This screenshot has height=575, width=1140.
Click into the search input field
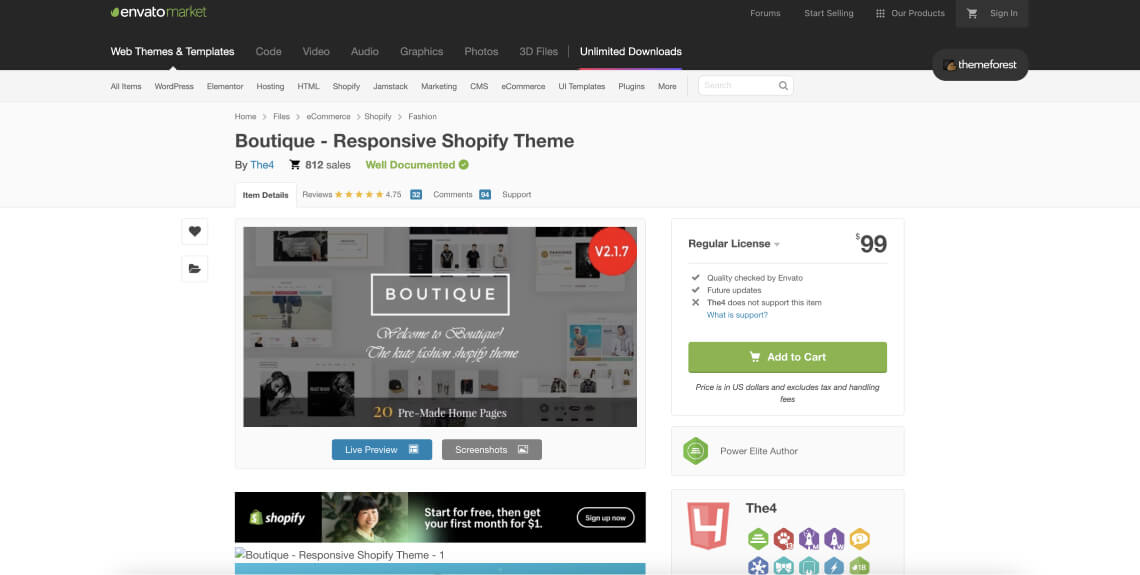737,86
